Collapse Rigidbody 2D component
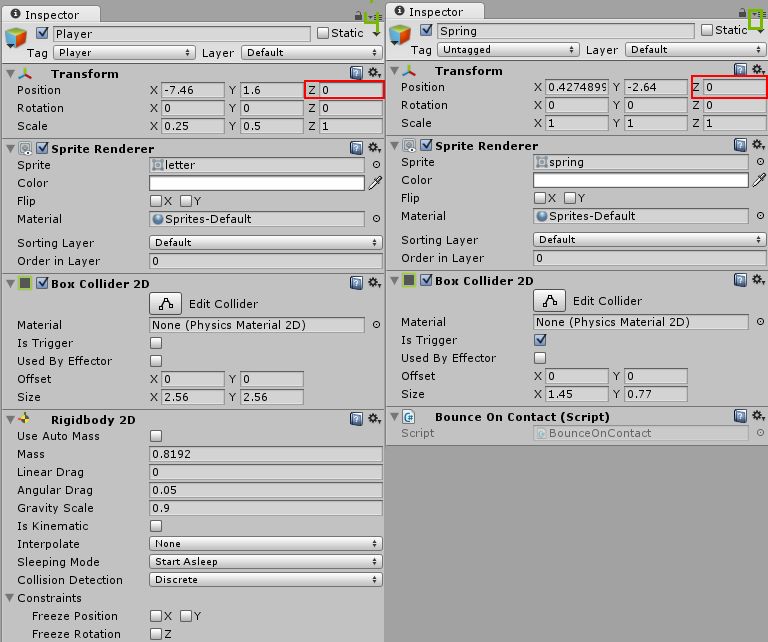This screenshot has height=642, width=768. 10,420
